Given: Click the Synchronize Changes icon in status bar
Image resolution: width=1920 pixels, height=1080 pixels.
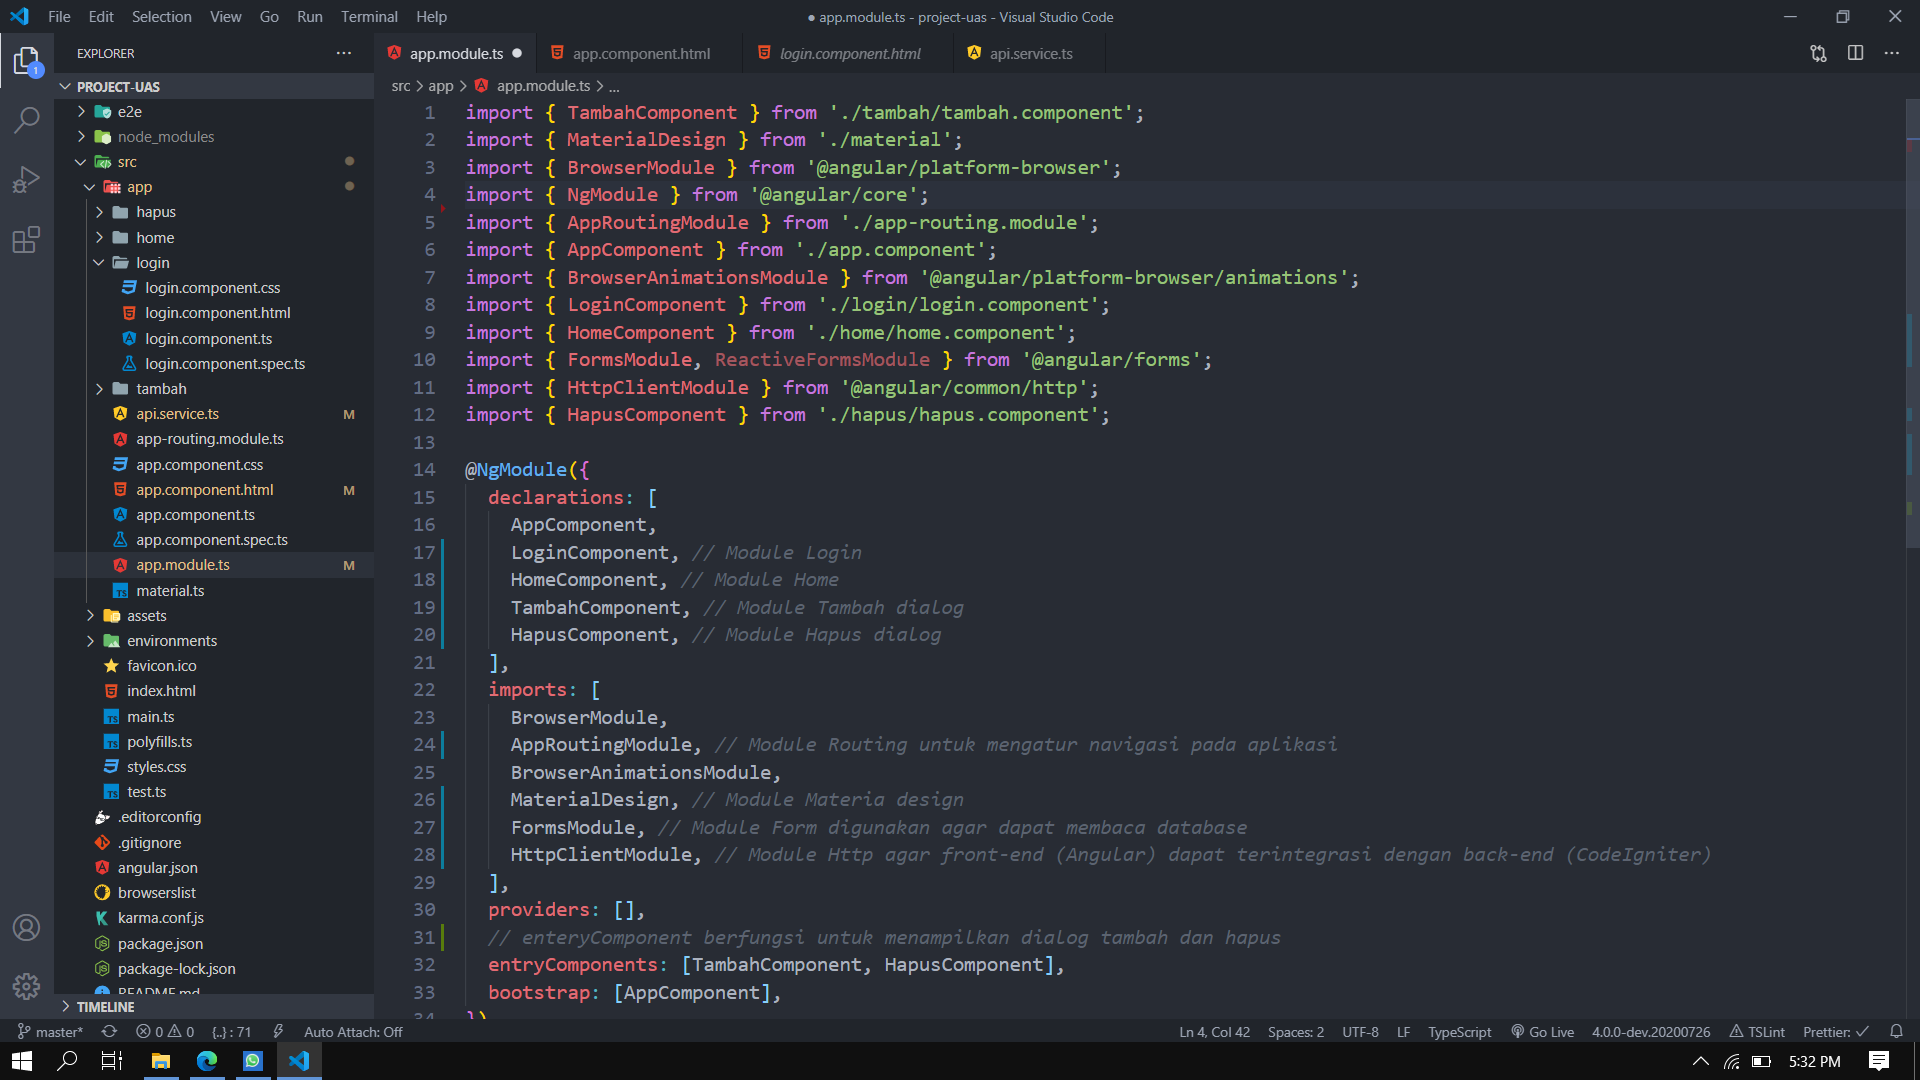Looking at the screenshot, I should click(x=110, y=1031).
